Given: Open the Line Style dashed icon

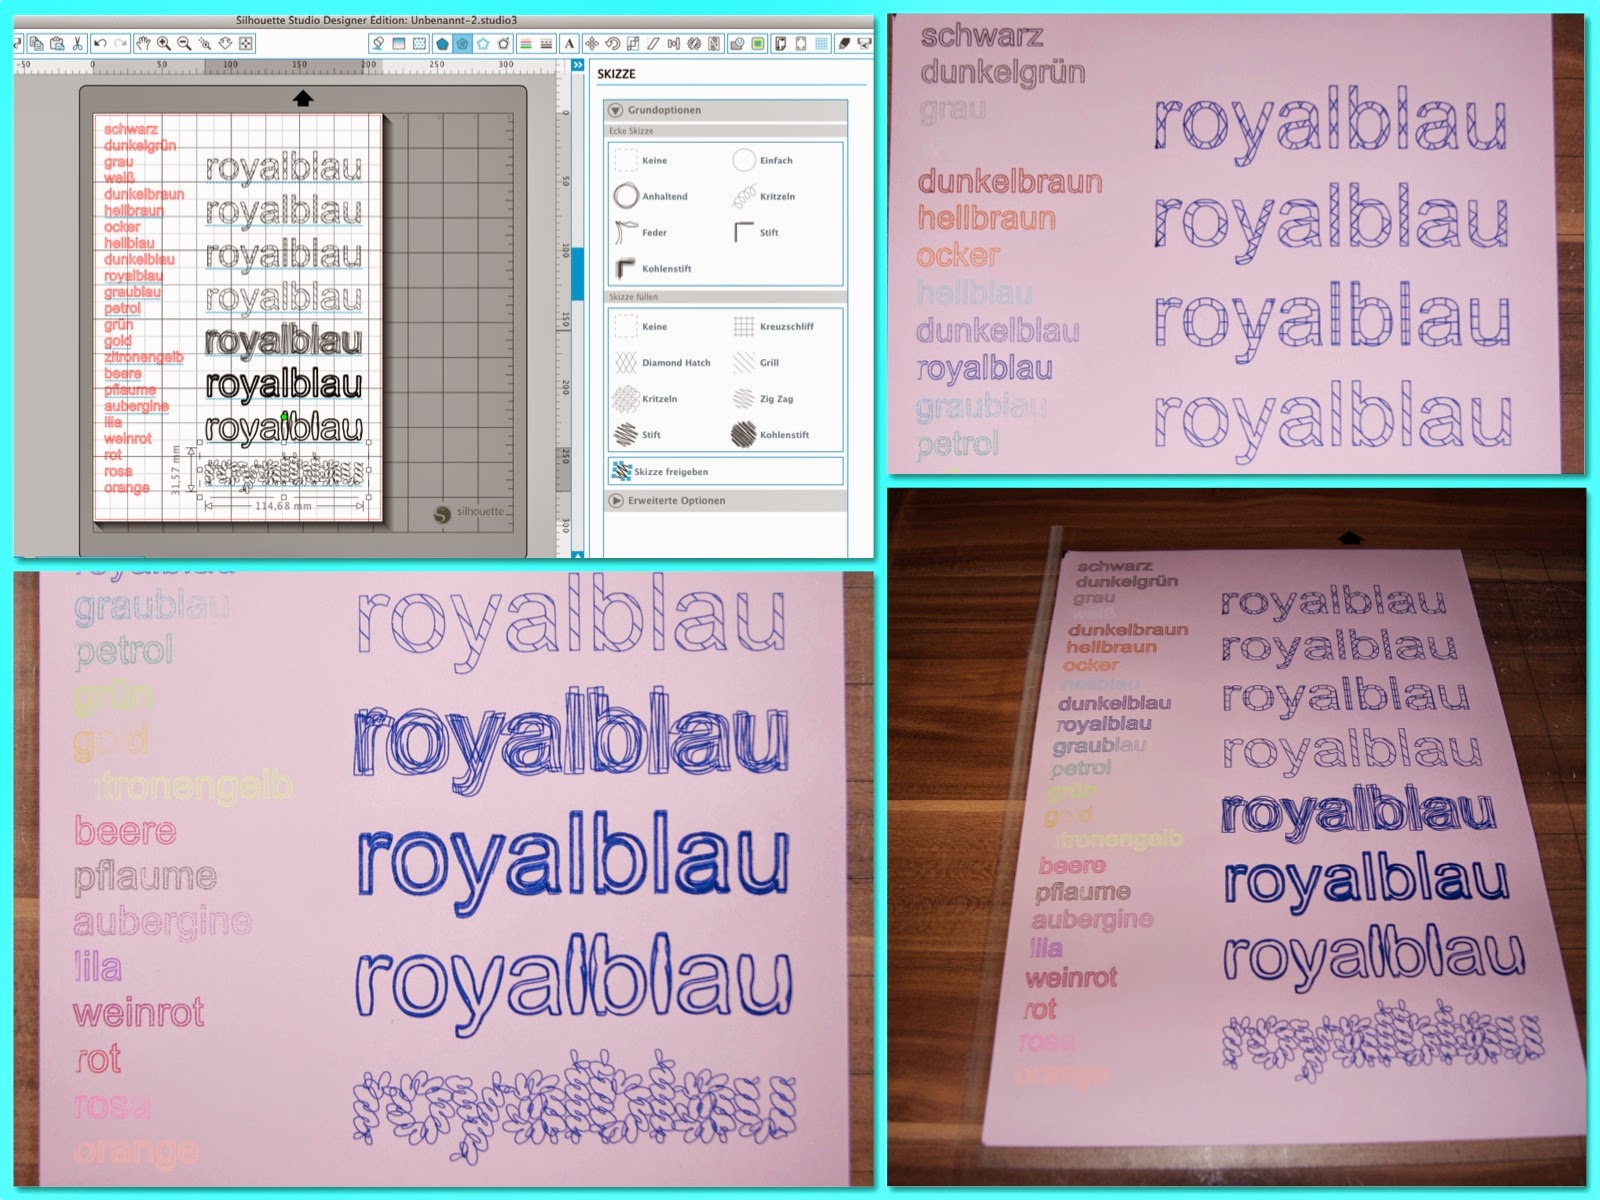Looking at the screenshot, I should pyautogui.click(x=546, y=43).
